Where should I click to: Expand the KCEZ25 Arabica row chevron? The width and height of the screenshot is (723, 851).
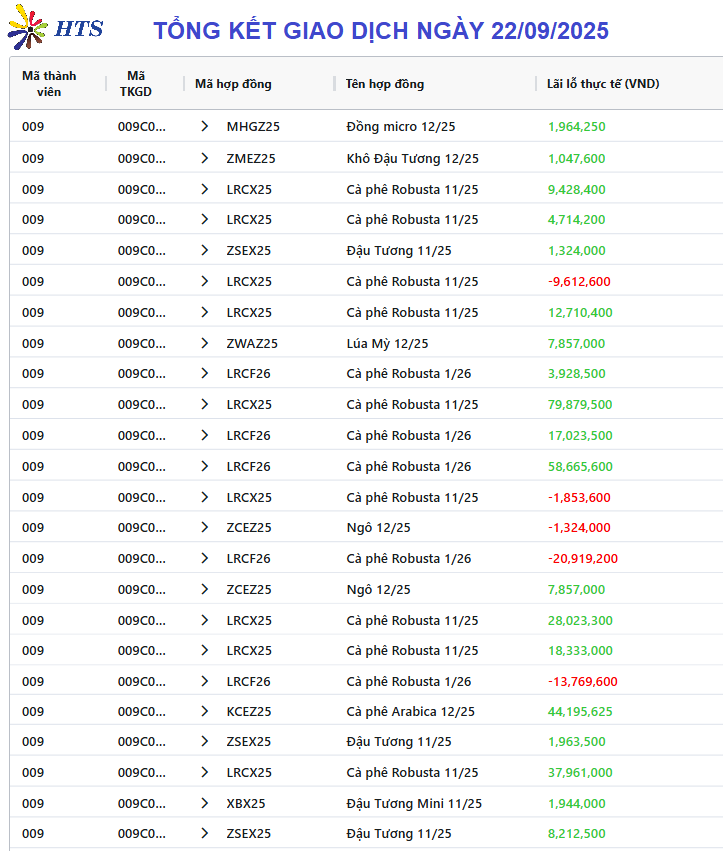[x=205, y=712]
